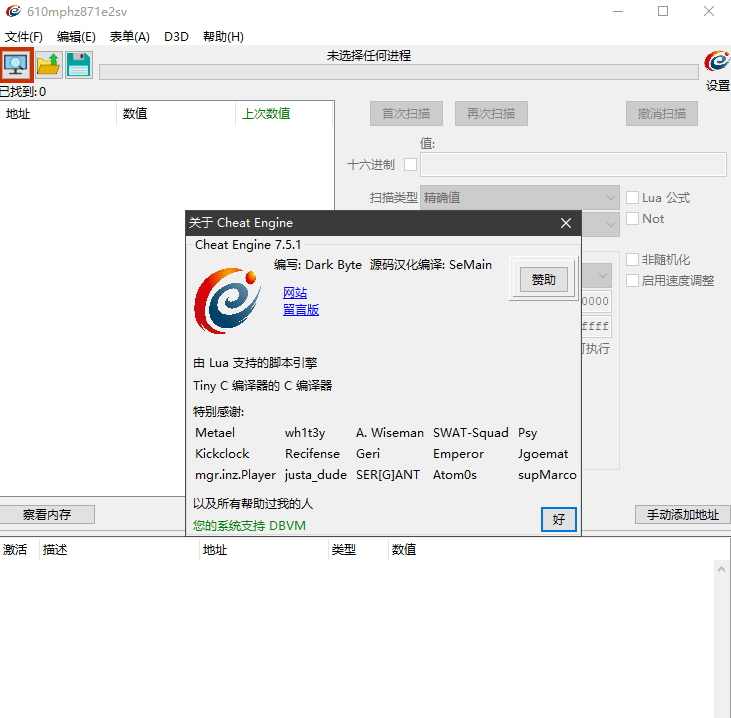Click the 描述 column header
This screenshot has width=731, height=718.
[119, 550]
